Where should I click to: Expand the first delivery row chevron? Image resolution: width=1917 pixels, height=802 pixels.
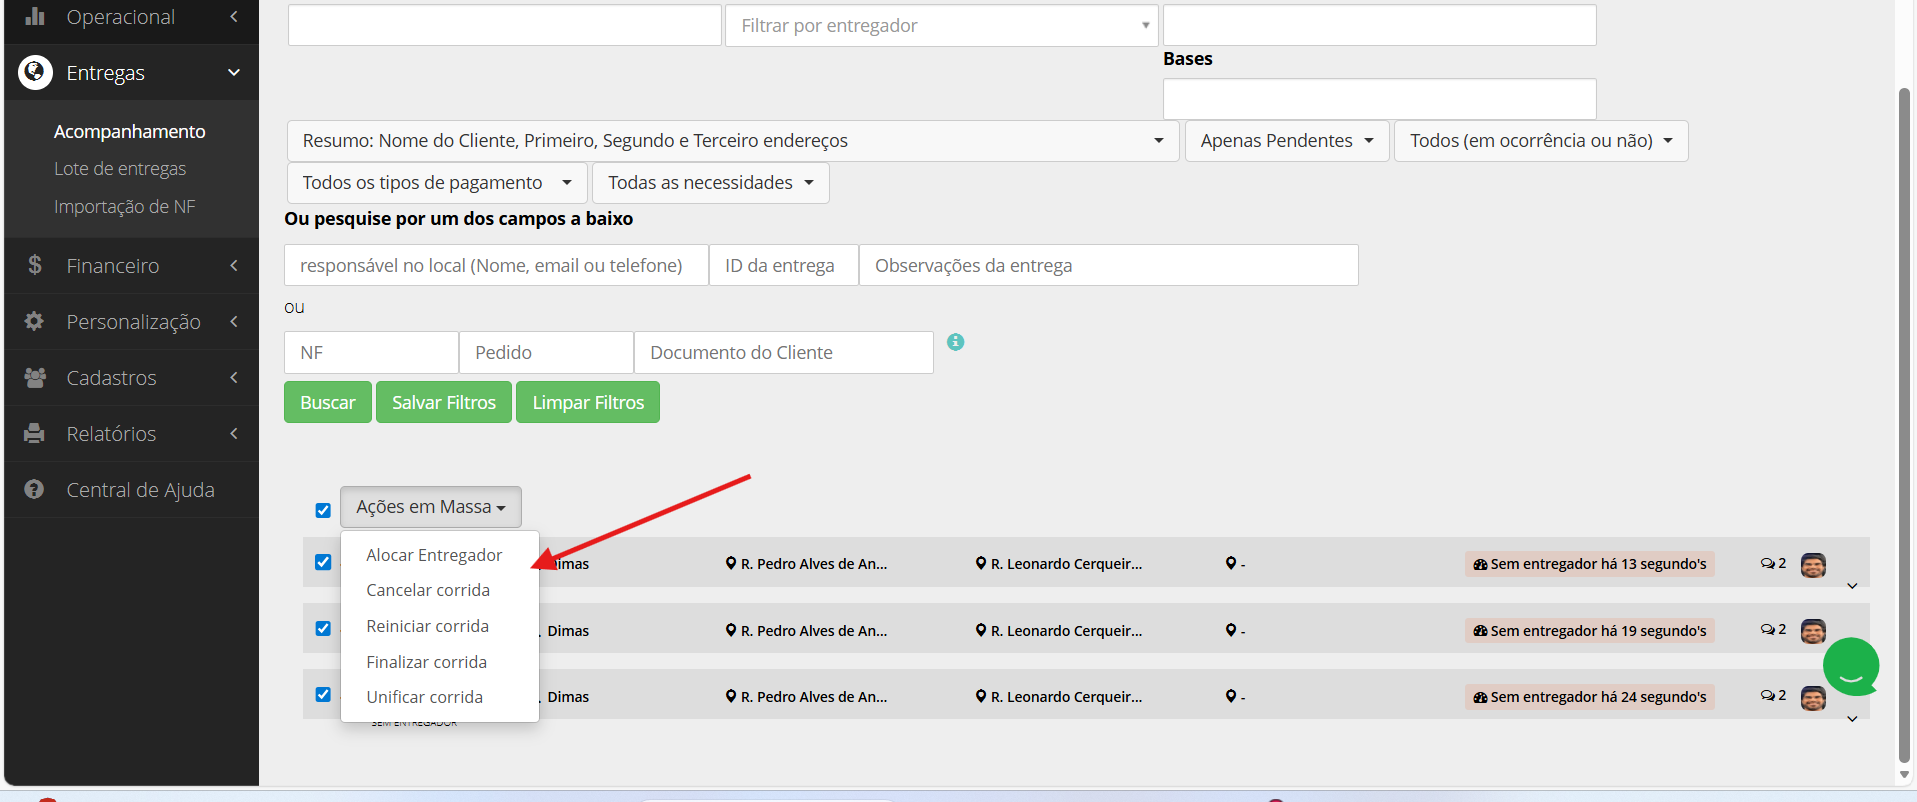1852,586
